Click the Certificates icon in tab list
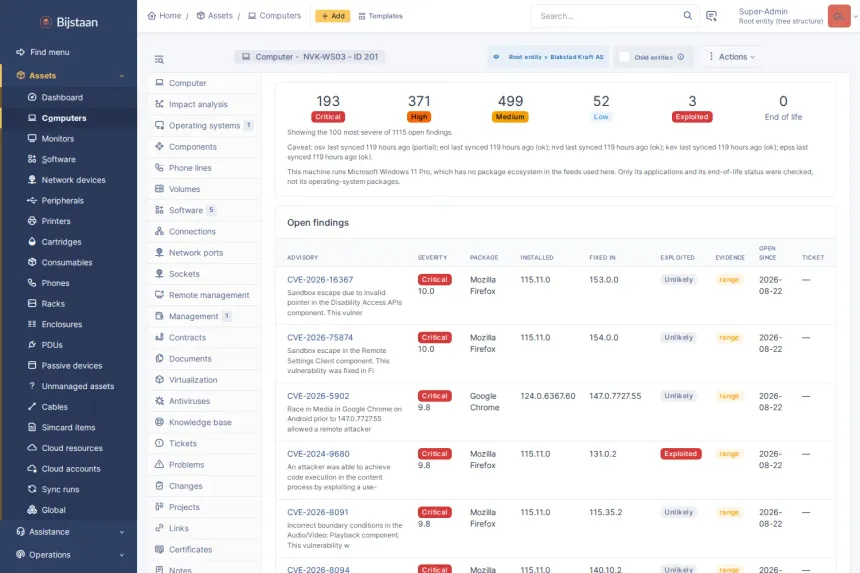 (x=160, y=549)
